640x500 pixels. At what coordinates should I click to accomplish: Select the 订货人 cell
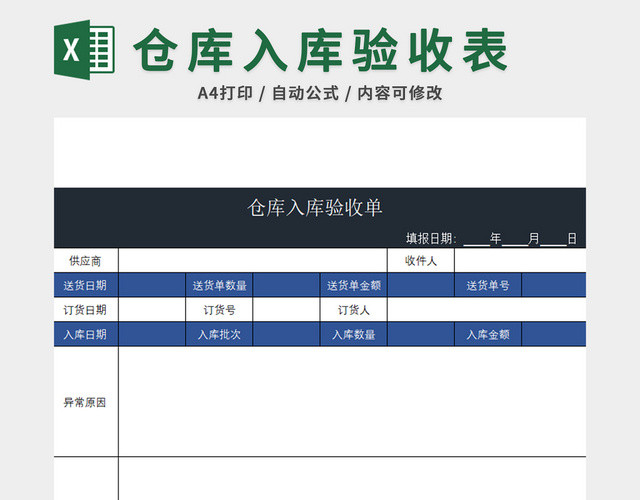(354, 310)
